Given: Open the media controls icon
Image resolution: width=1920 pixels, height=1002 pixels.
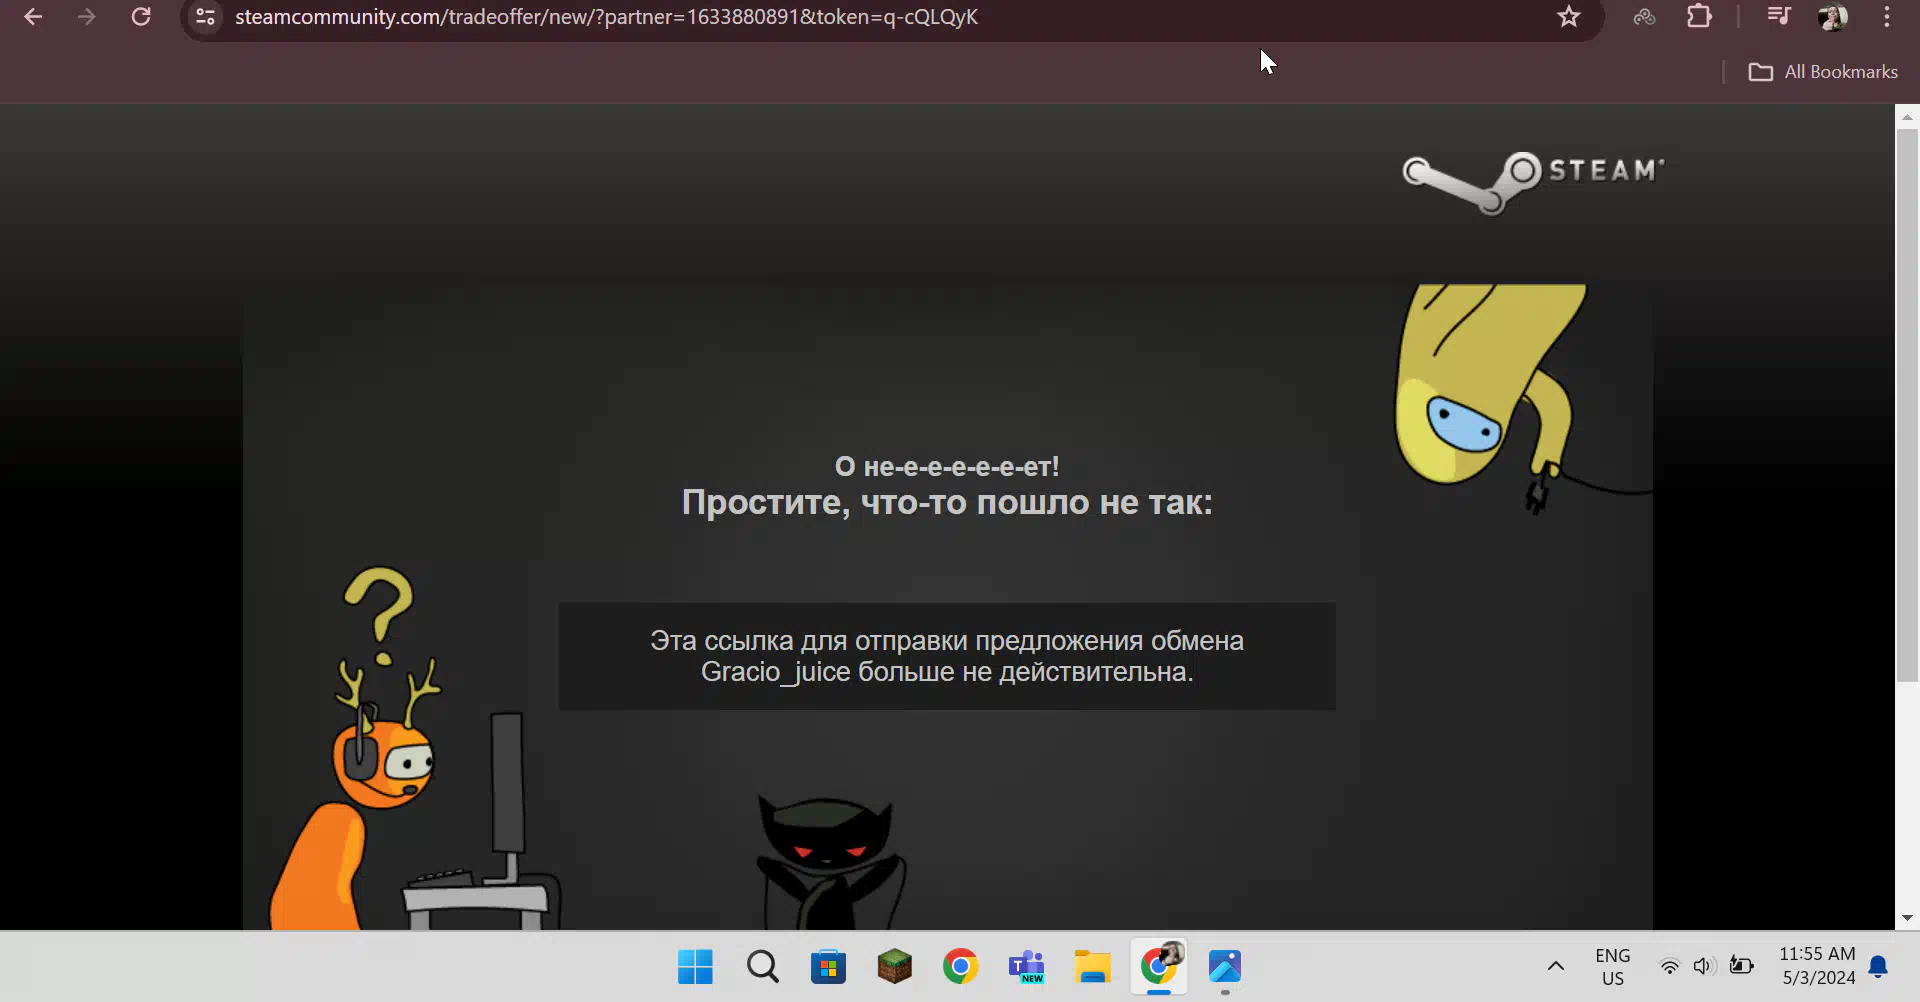Looking at the screenshot, I should [x=1778, y=17].
